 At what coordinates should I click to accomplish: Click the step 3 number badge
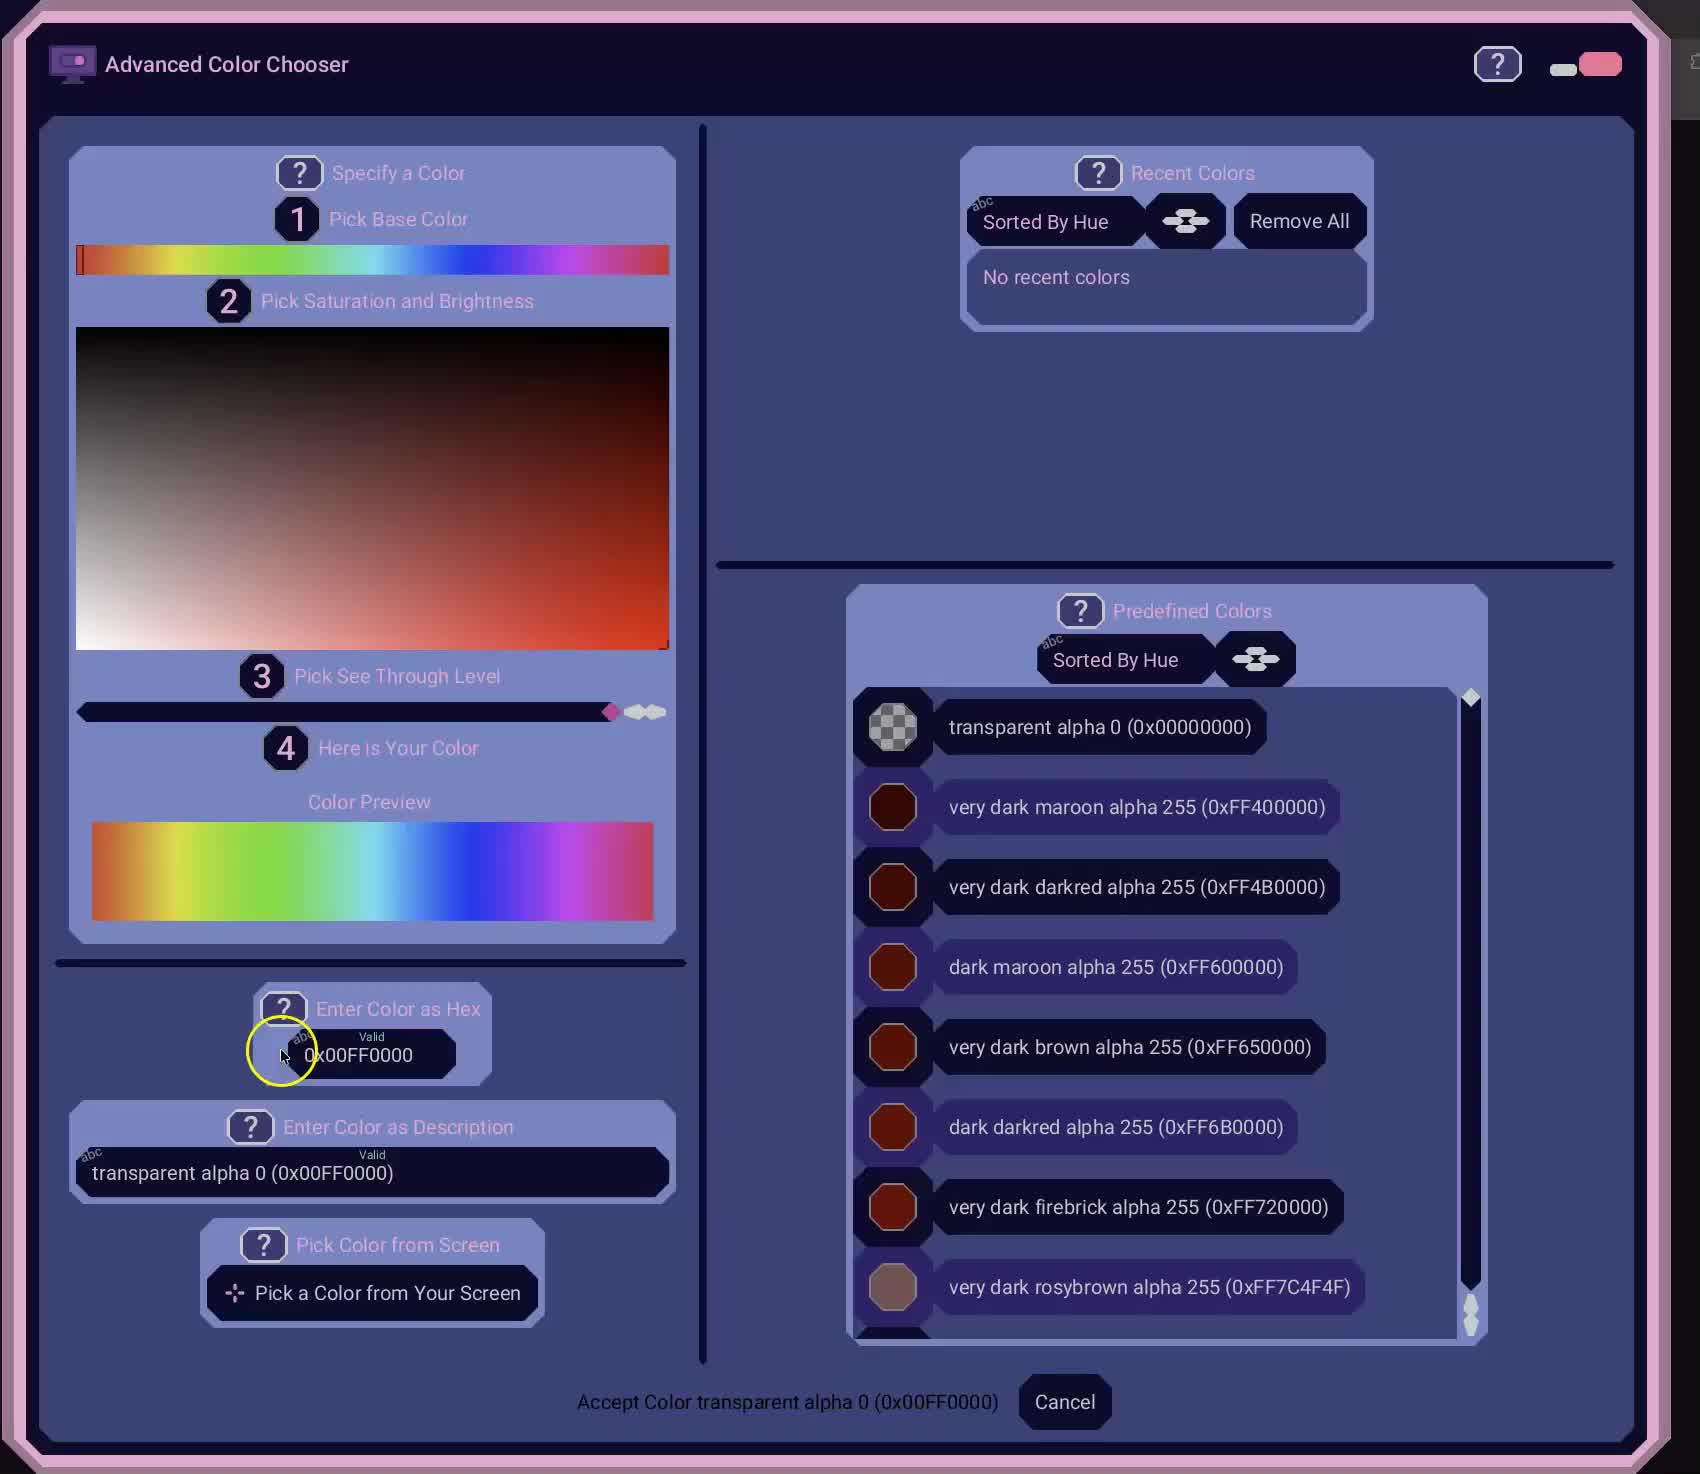(261, 676)
